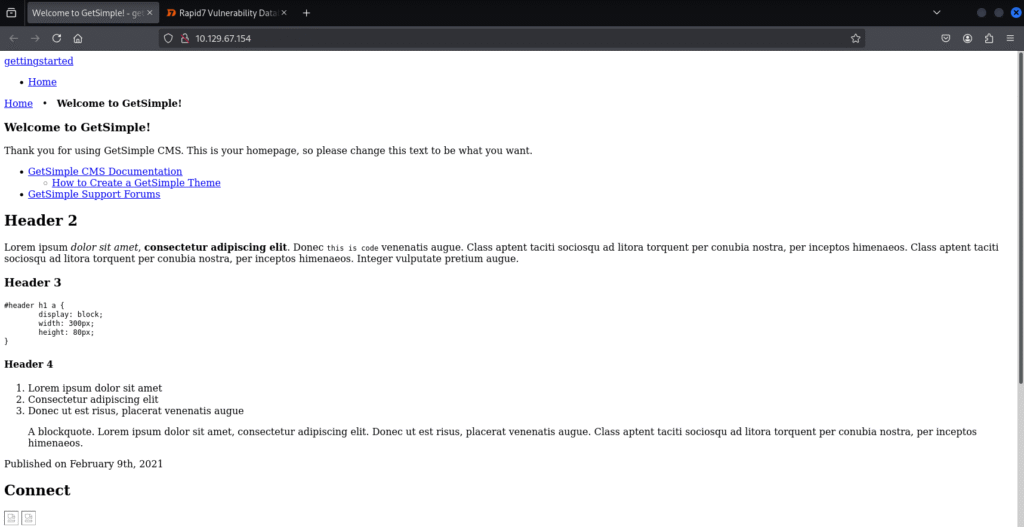Open GetSimple CMS Documentation link

pos(105,172)
